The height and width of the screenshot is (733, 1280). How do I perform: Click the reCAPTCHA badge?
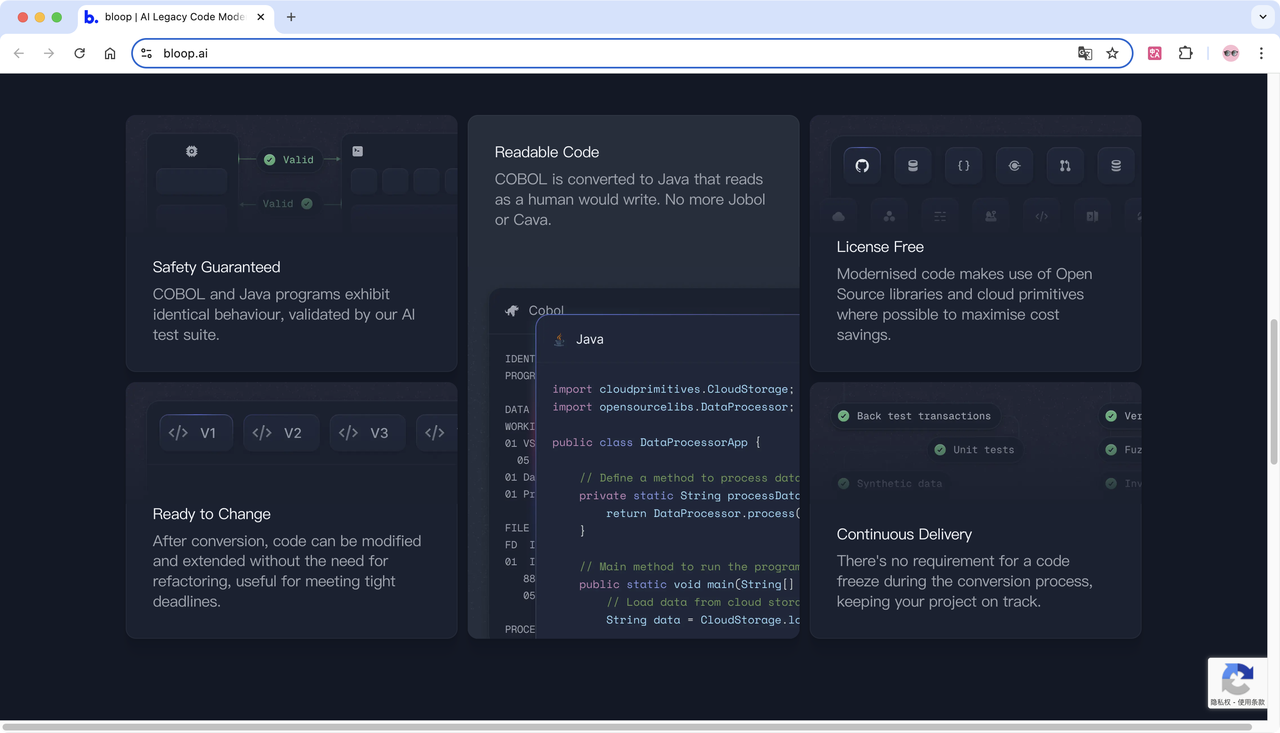point(1238,683)
